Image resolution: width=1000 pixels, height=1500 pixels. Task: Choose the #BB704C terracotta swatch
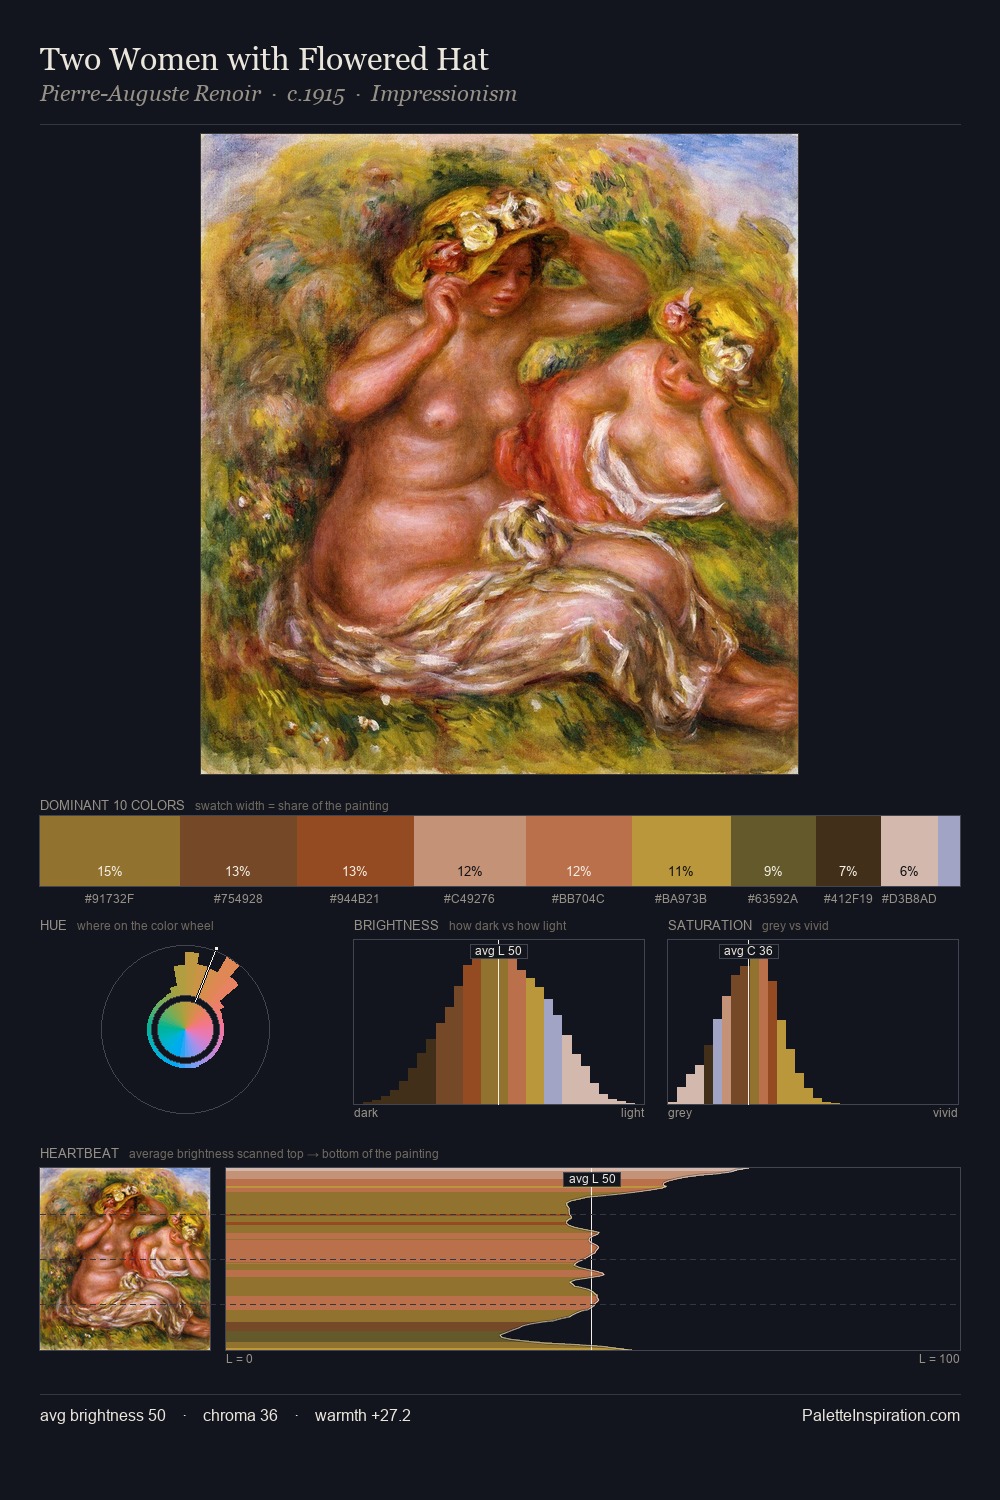coord(579,851)
